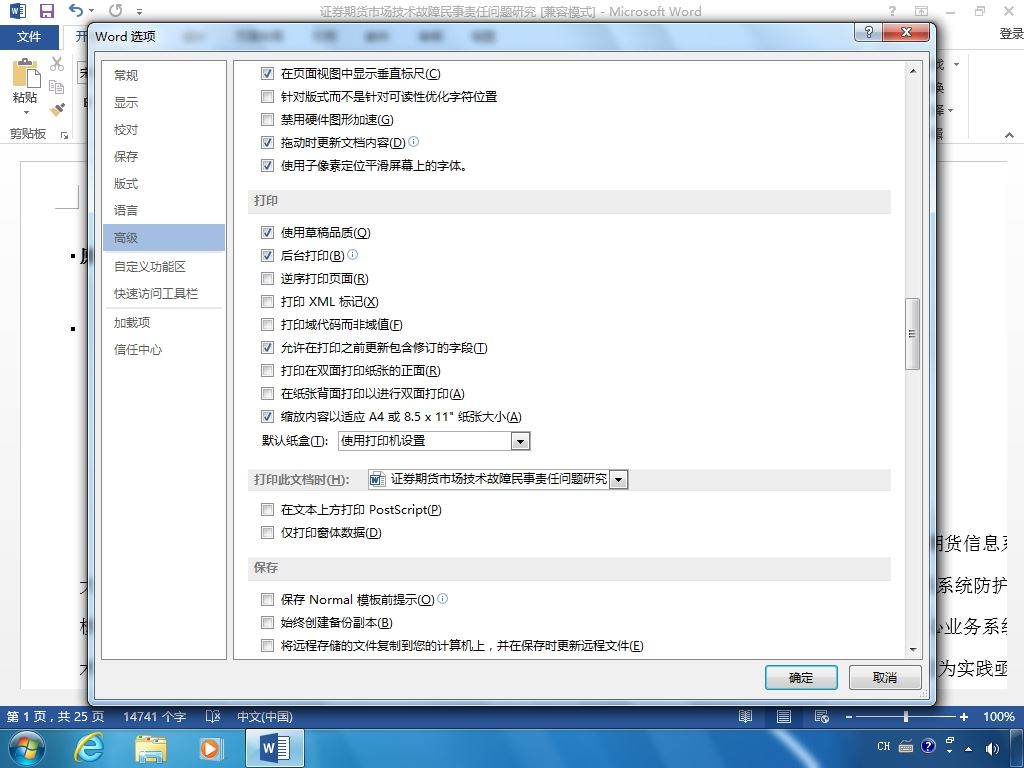The image size is (1024, 768).
Task: Click the zoom slider handle in status bar
Action: 906,716
